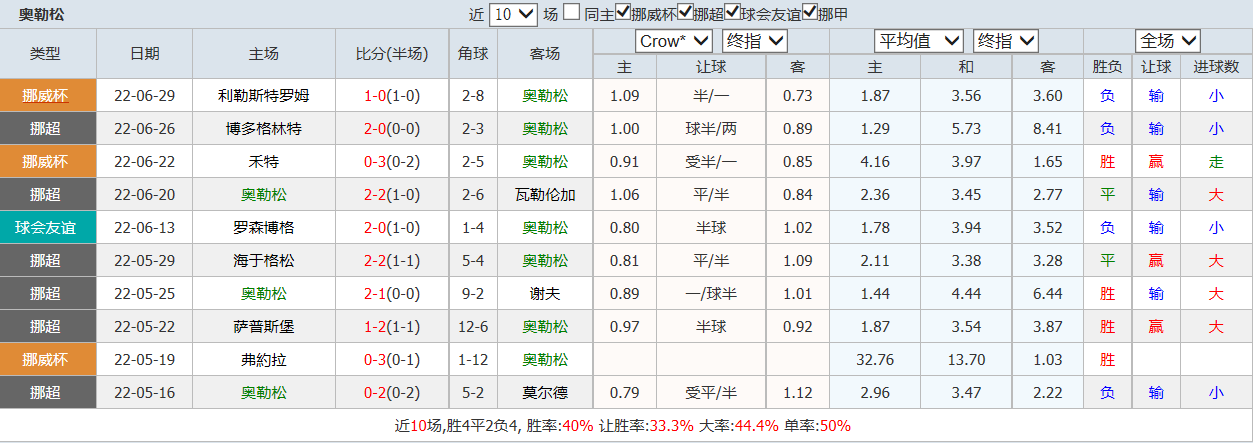Click the handicap 受平/半 cell
The image size is (1254, 443).
pyautogui.click(x=711, y=393)
